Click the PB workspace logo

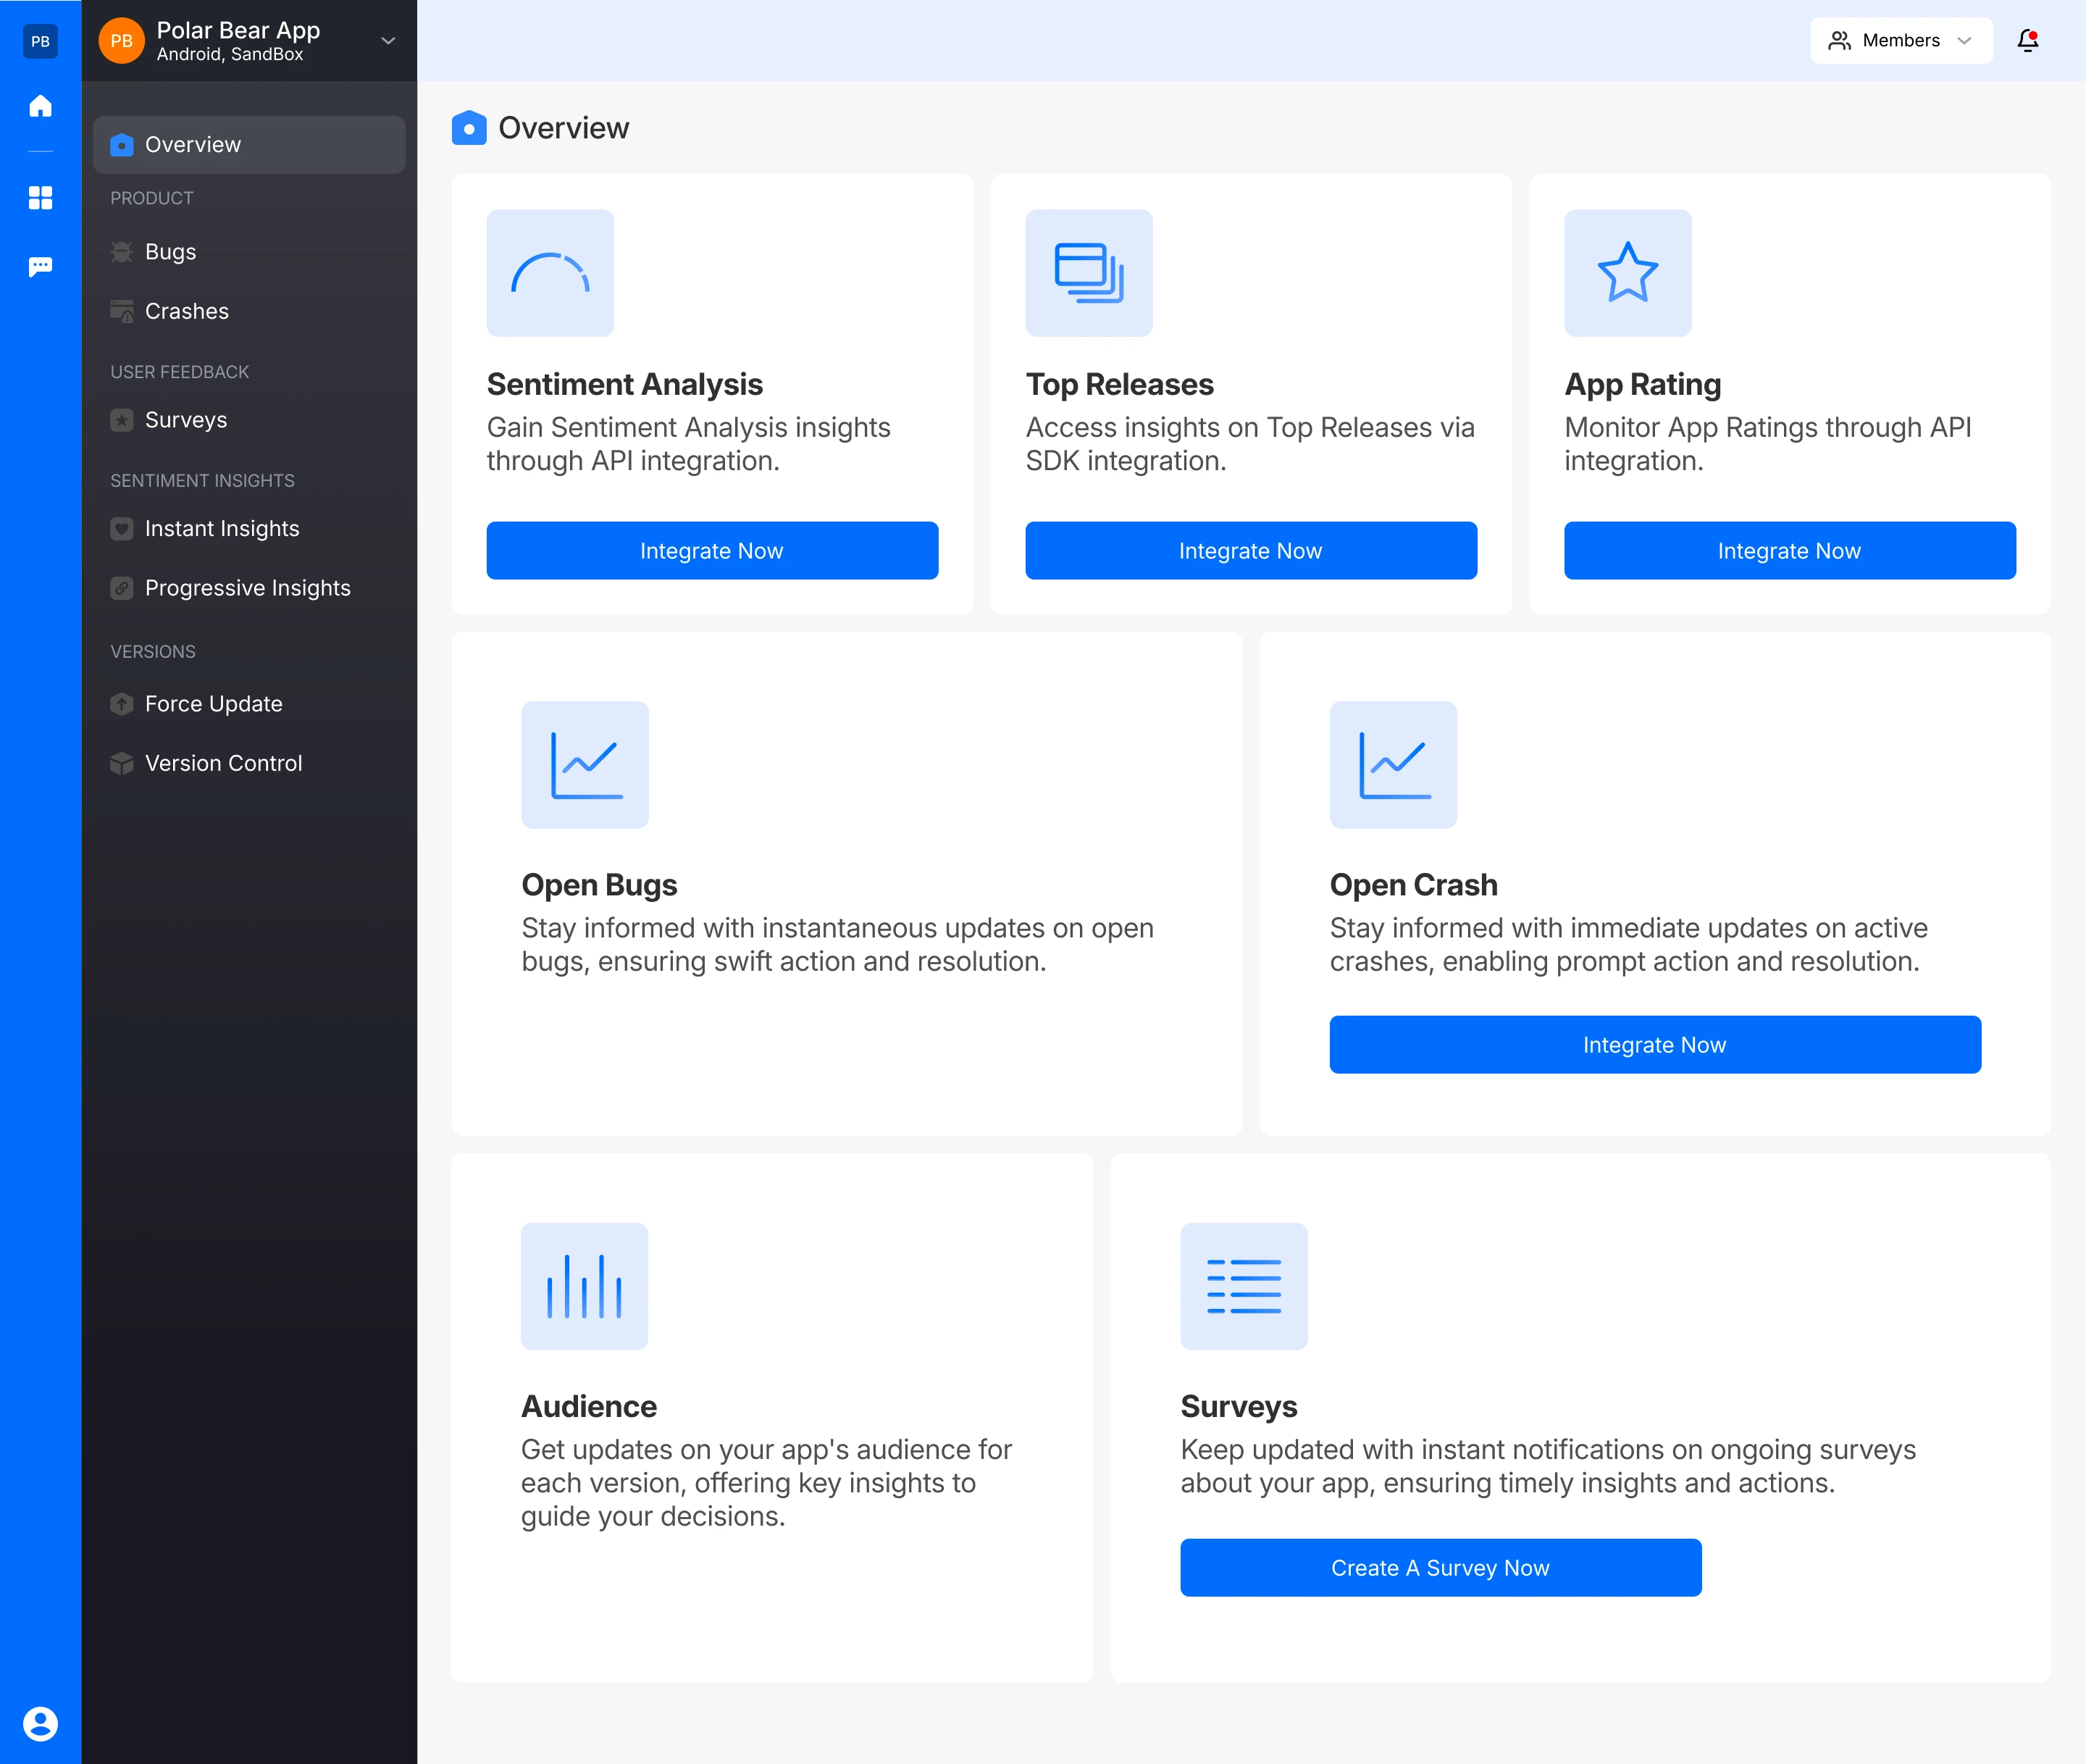(x=40, y=41)
